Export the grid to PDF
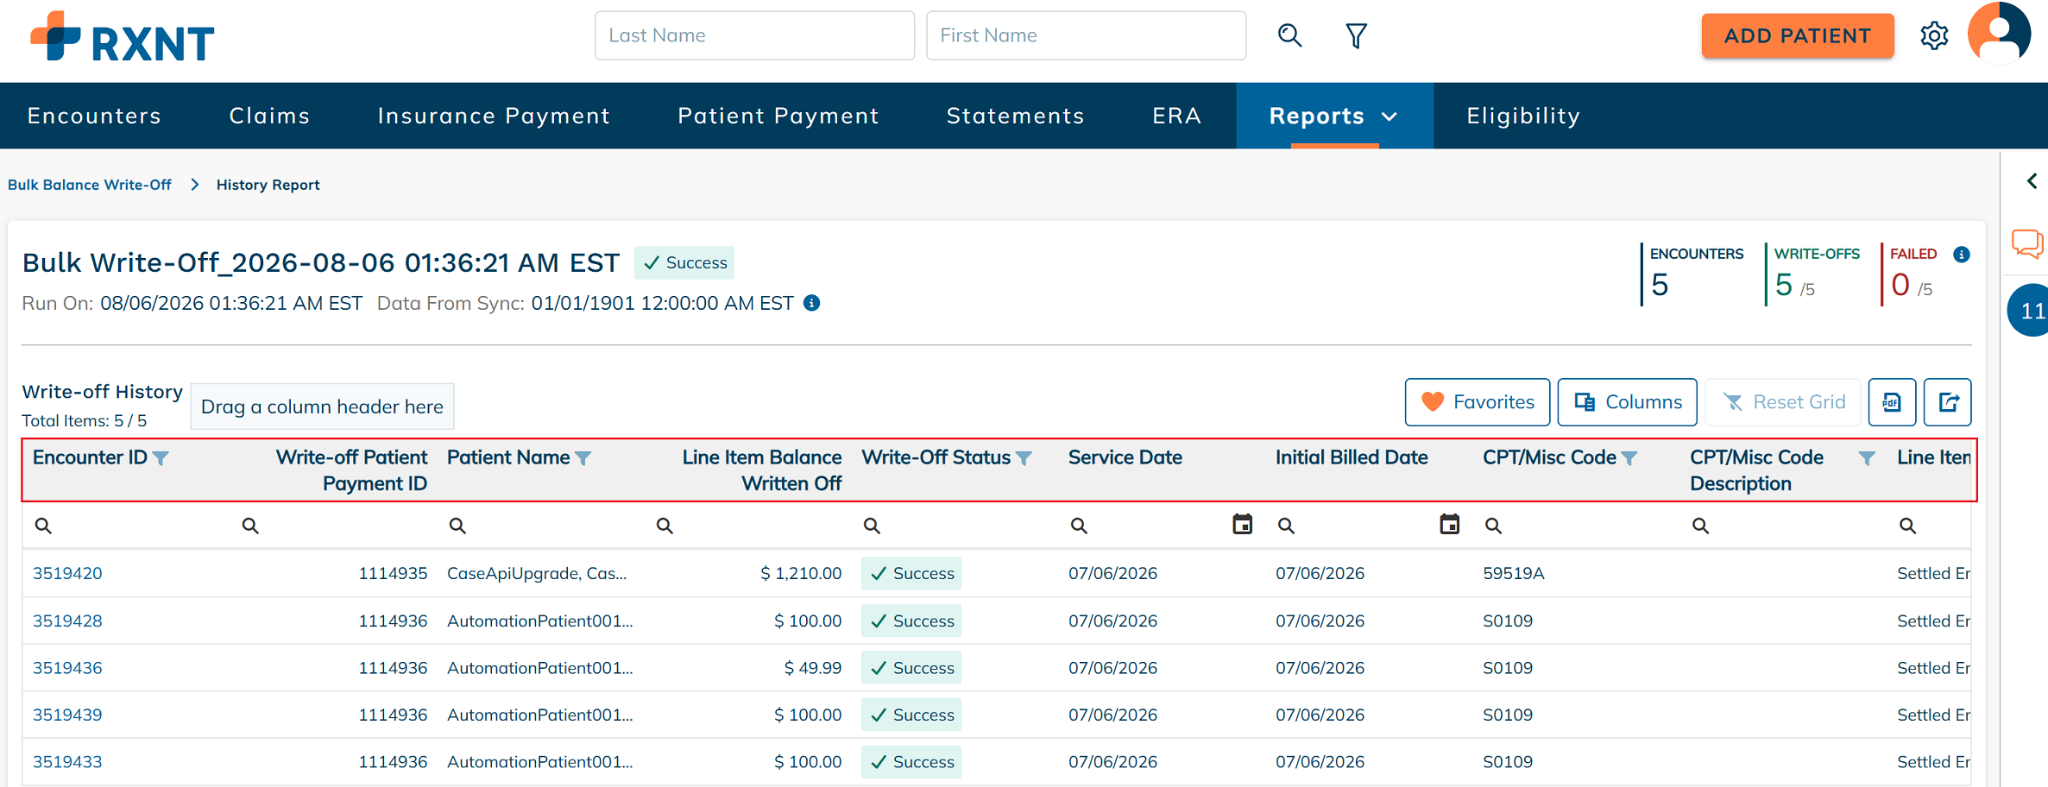The image size is (2048, 787). pyautogui.click(x=1891, y=402)
